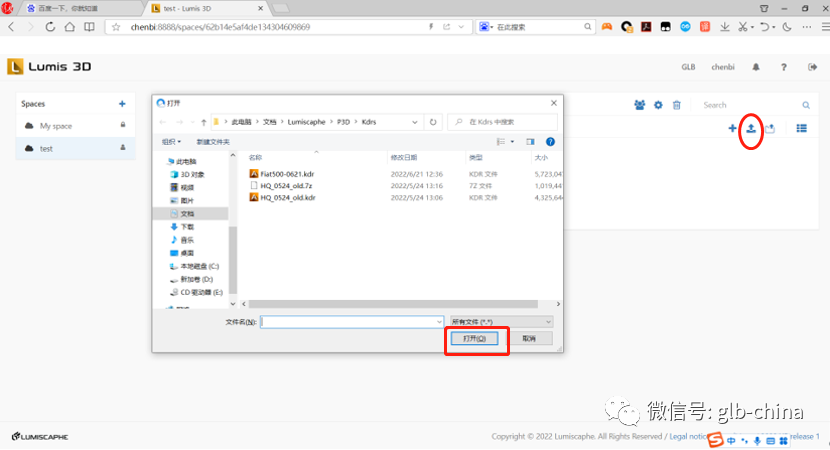Open the file name combo dropdown
This screenshot has width=830, height=450.
click(x=439, y=322)
